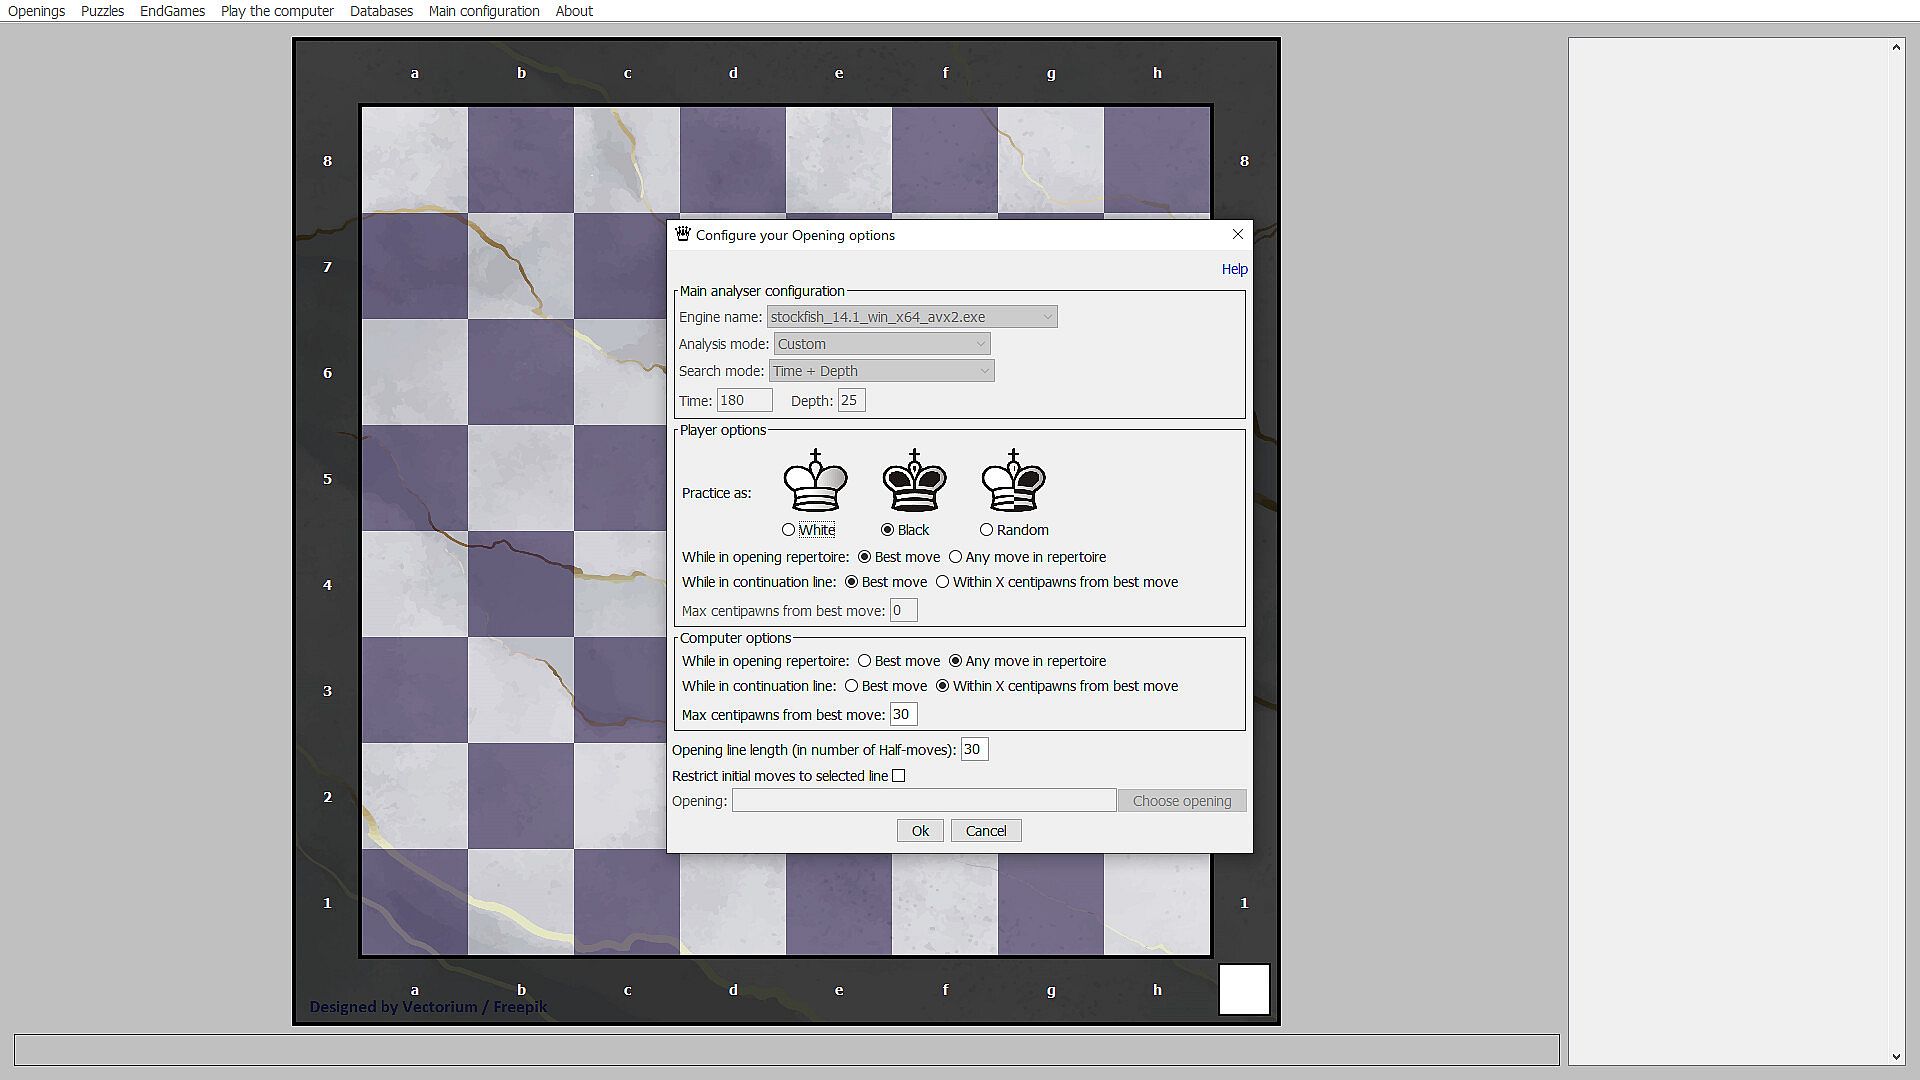Viewport: 1920px width, 1080px height.
Task: Click the scroll down arrow in the right panel
Action: coord(1896,1056)
